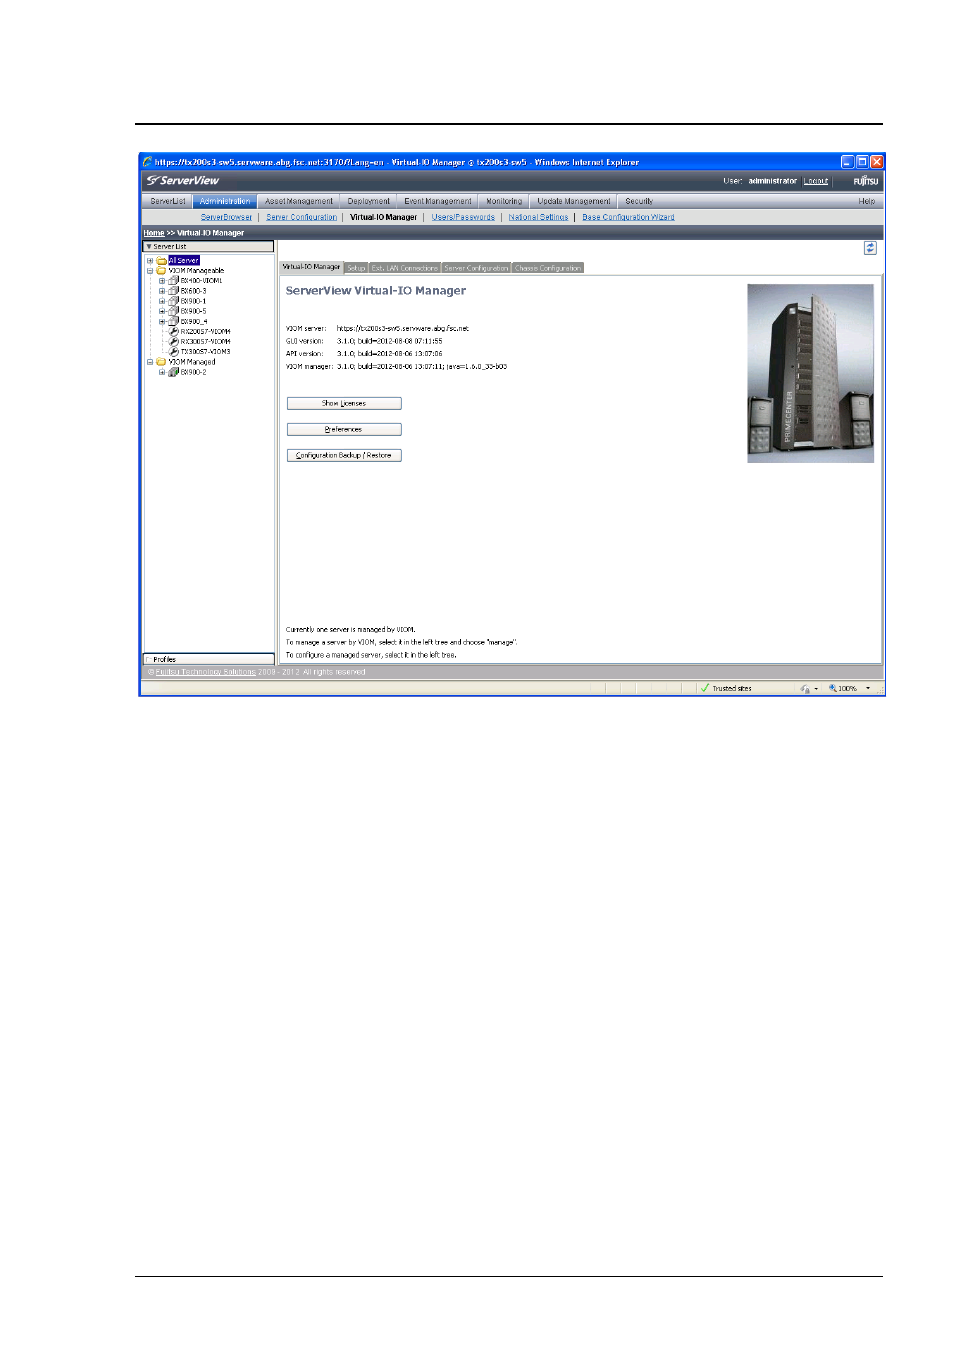
Task: Click the Show Licenses button
Action: 344,403
